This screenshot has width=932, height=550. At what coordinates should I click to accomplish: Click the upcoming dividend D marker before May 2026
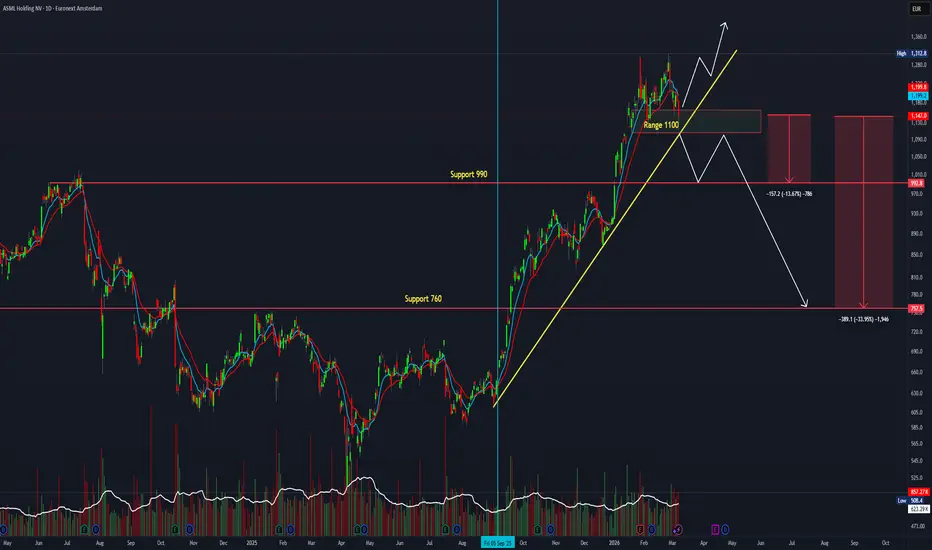click(725, 529)
